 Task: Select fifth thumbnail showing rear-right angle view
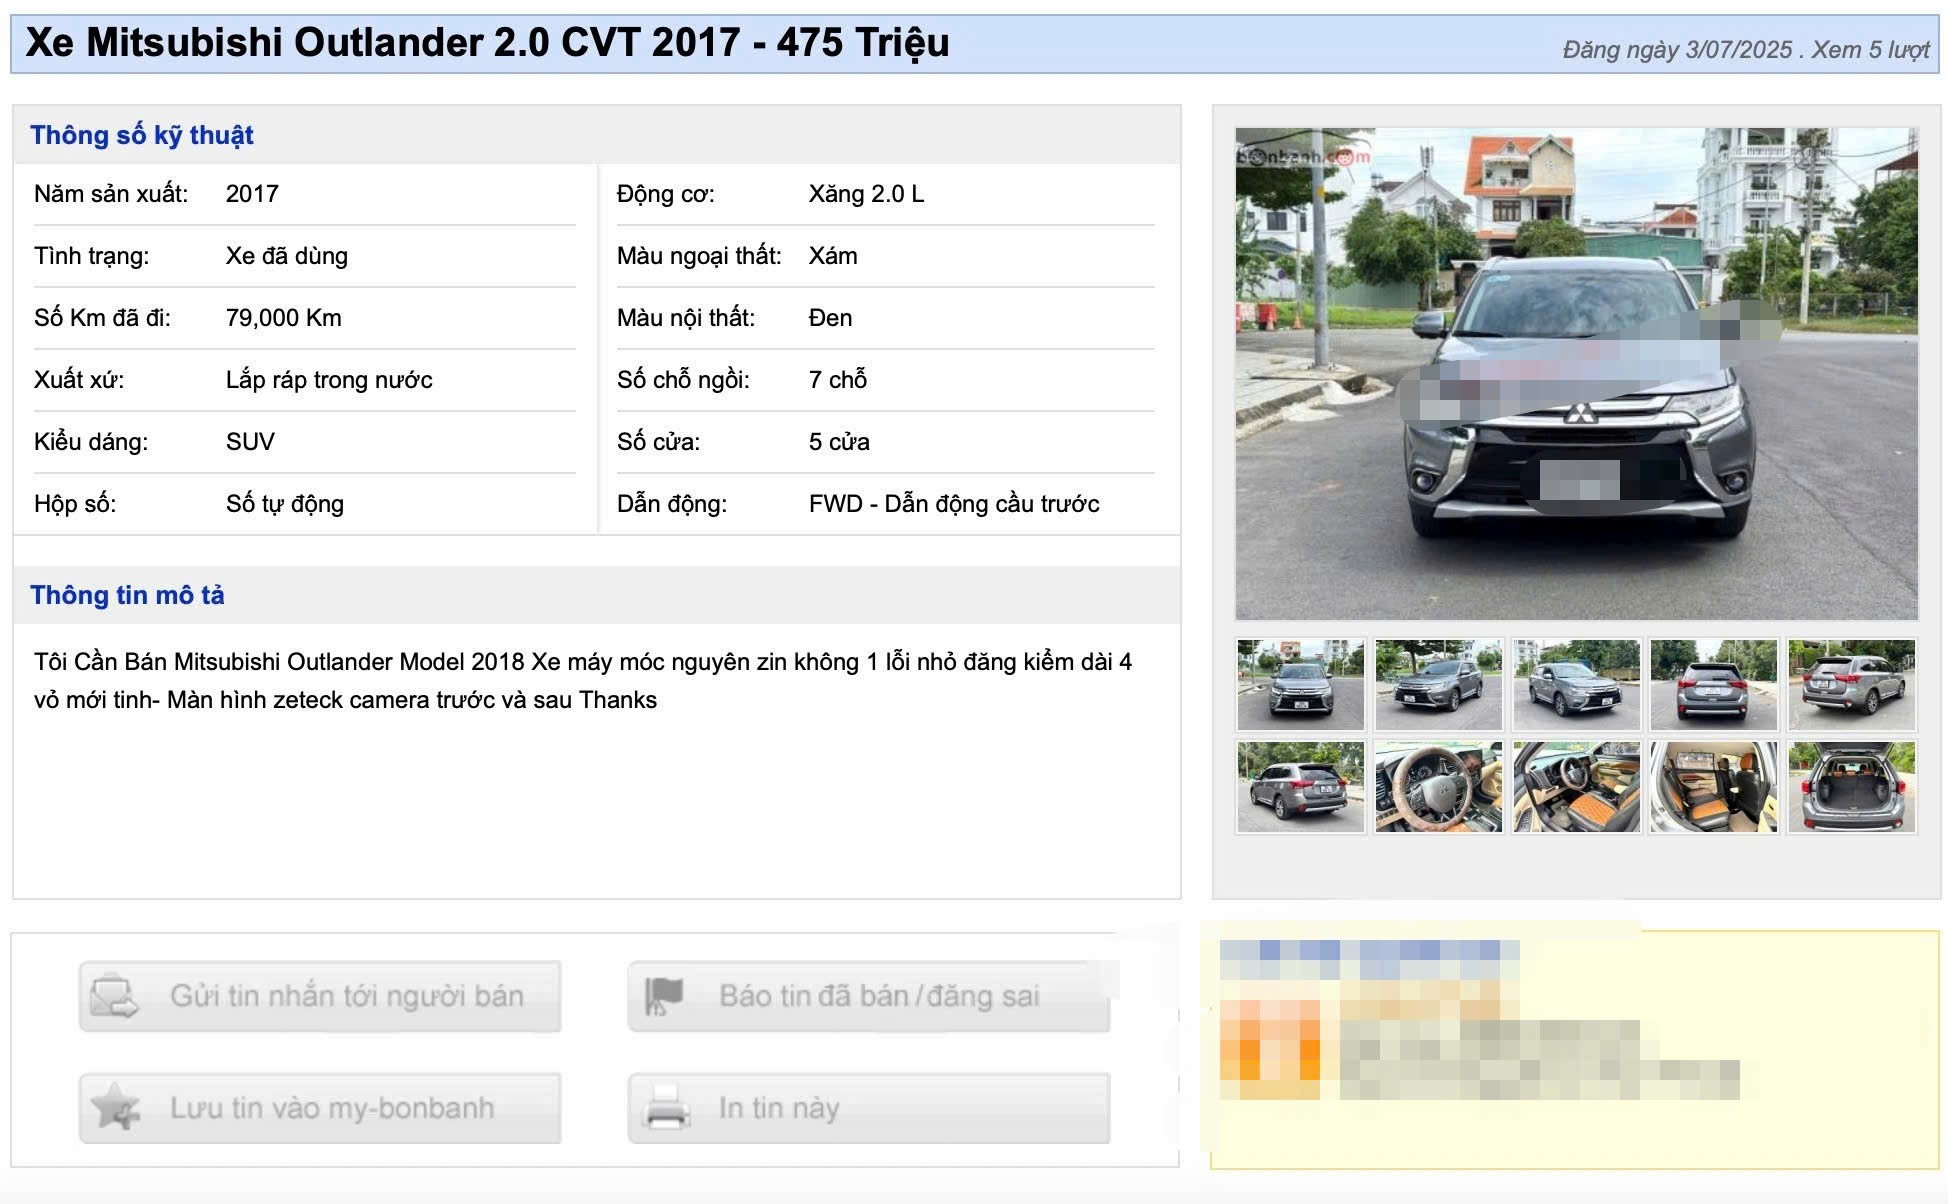coord(1852,685)
